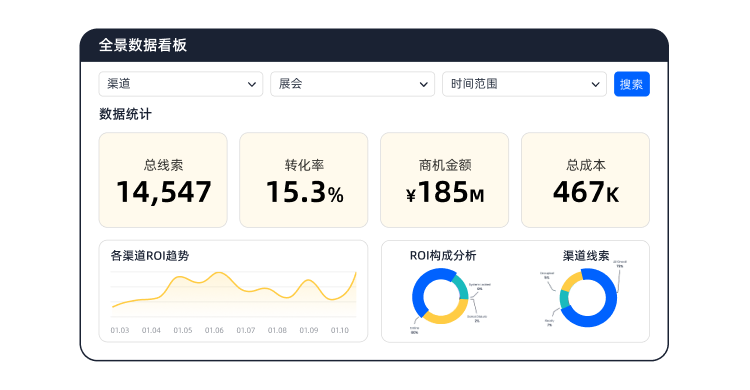Click the ROI构成分析 chart title
Image resolution: width=750 pixels, height=390 pixels.
(x=443, y=256)
